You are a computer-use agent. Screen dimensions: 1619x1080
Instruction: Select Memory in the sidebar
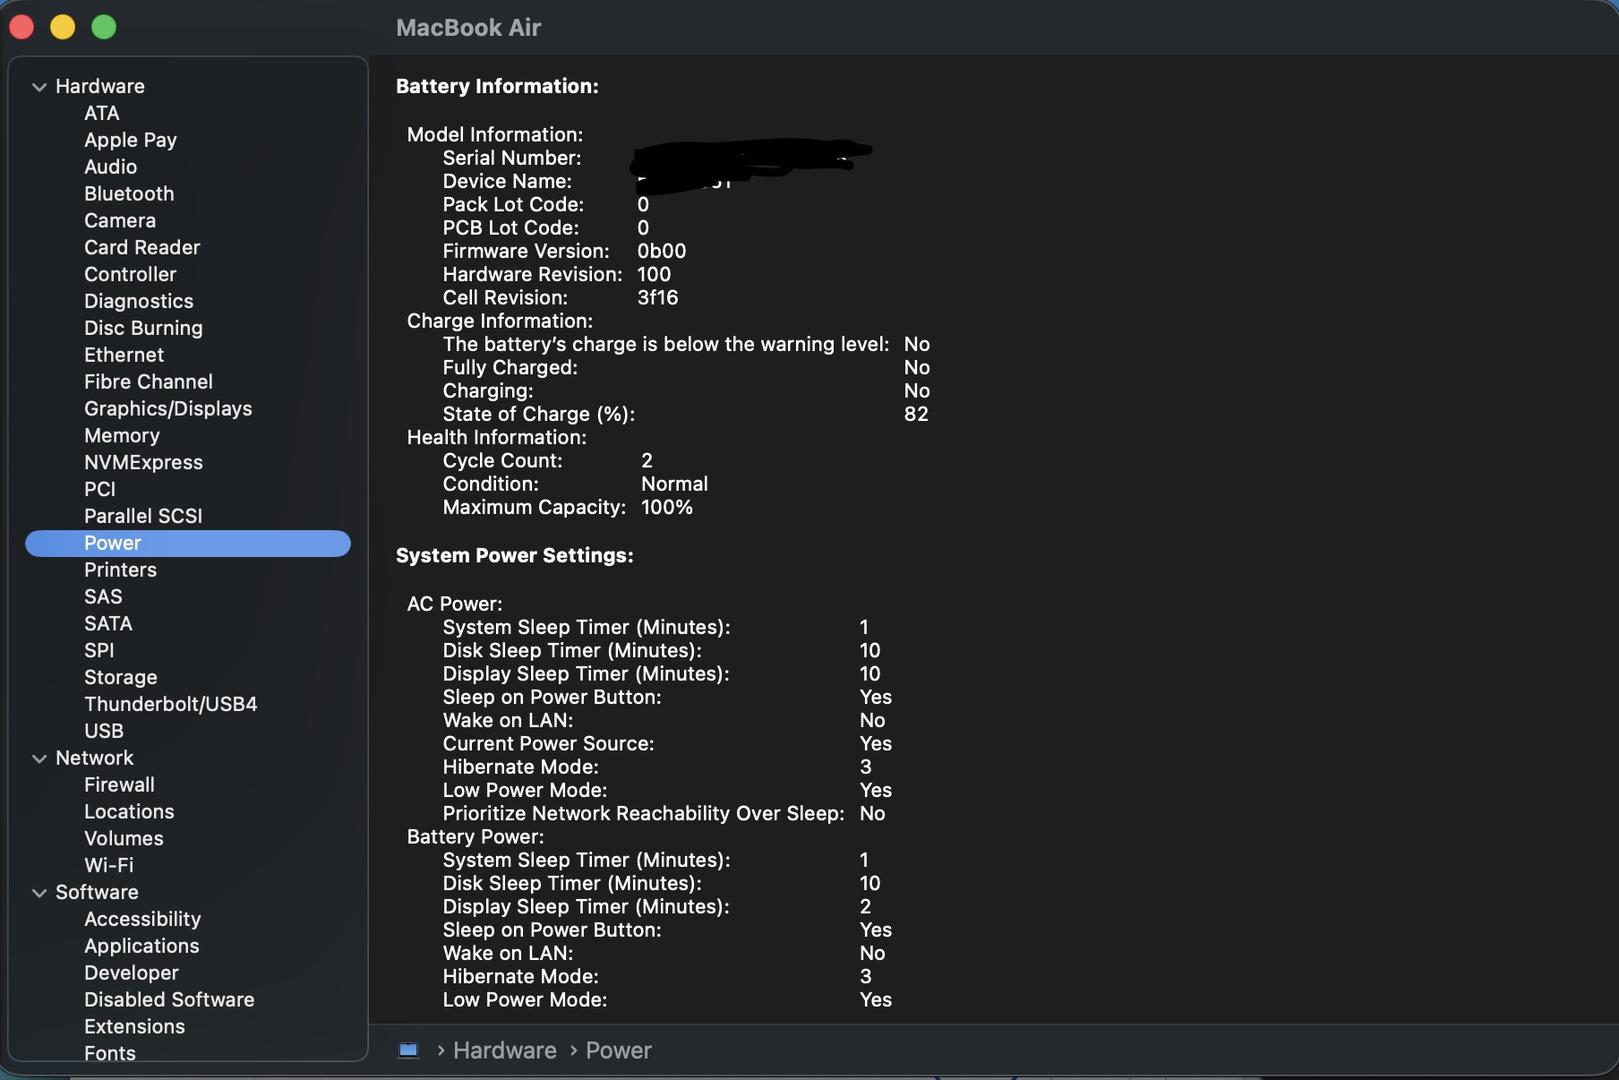coord(122,436)
